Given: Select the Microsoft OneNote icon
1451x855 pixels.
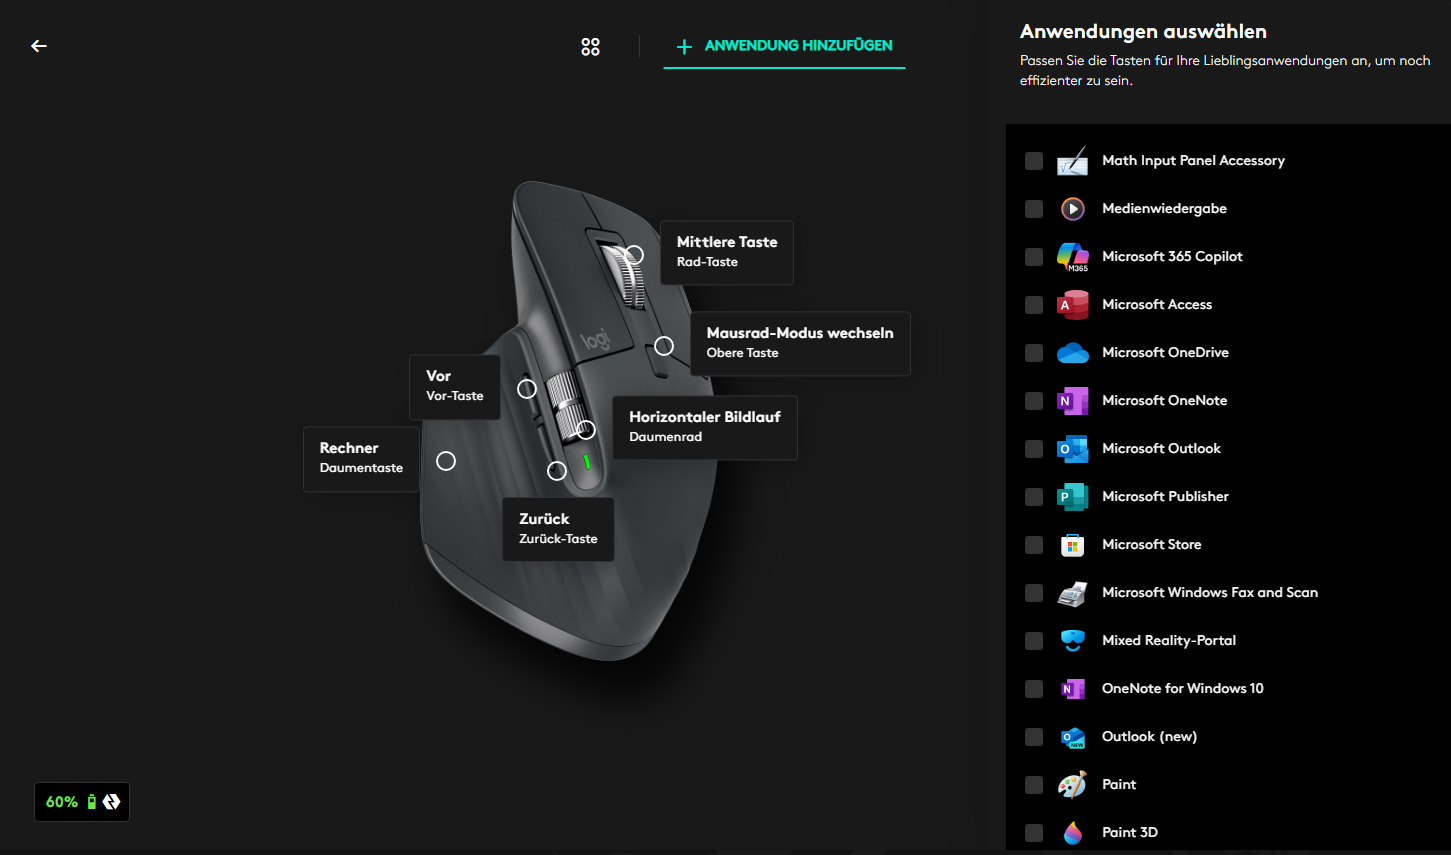Looking at the screenshot, I should click(x=1073, y=401).
